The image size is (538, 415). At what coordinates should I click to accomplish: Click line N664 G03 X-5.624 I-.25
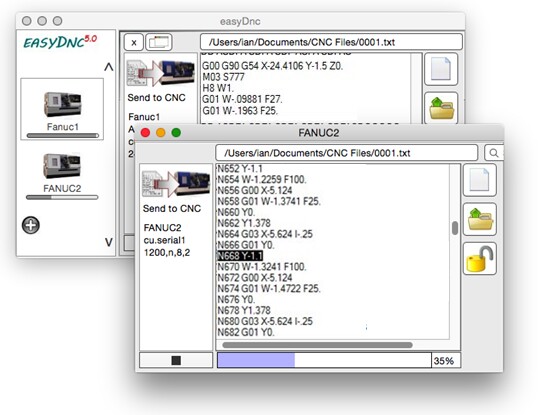[x=265, y=234]
